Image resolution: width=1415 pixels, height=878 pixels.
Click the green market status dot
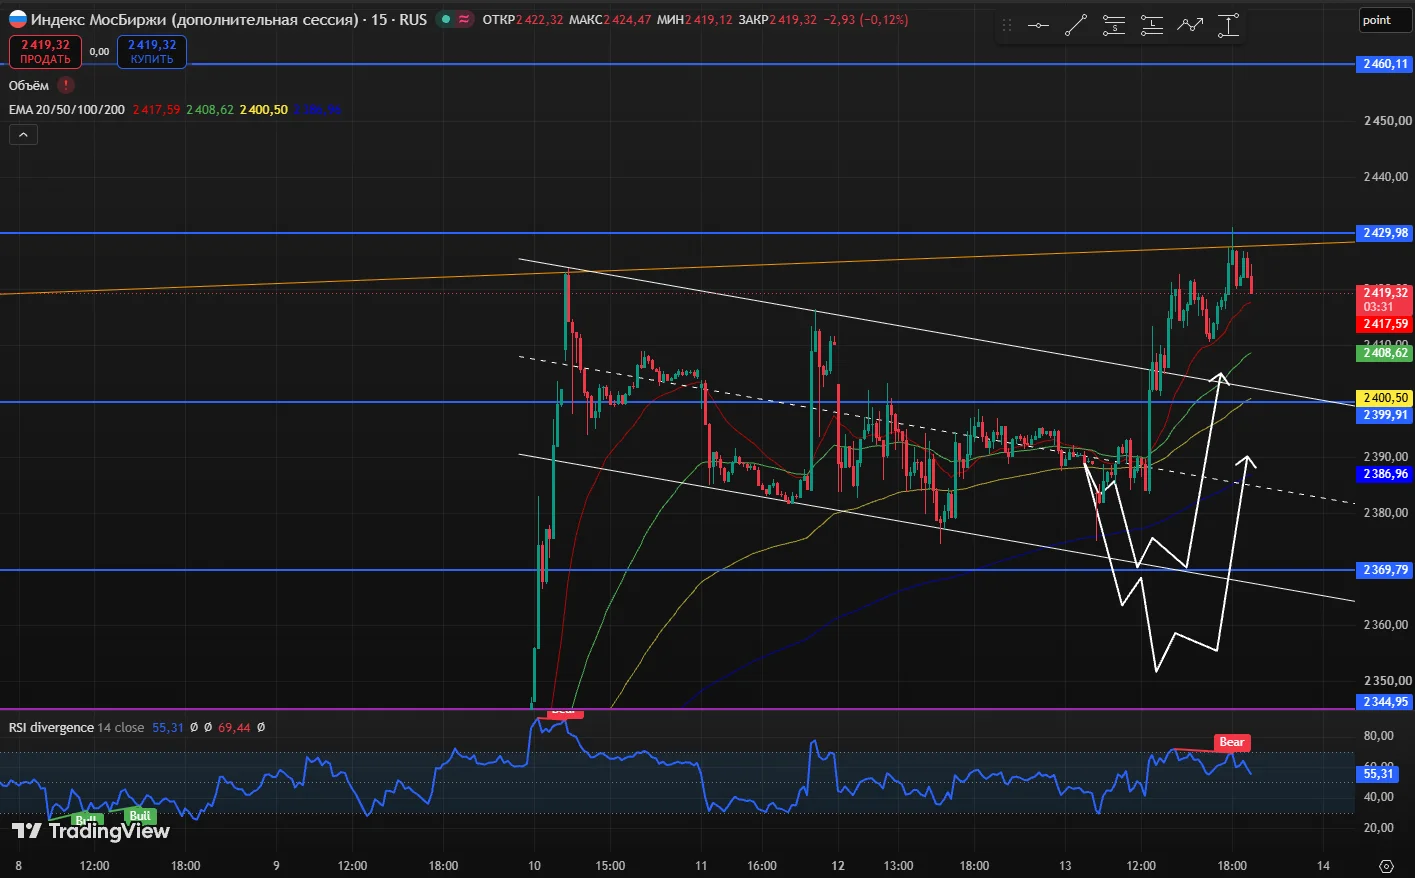[x=446, y=19]
